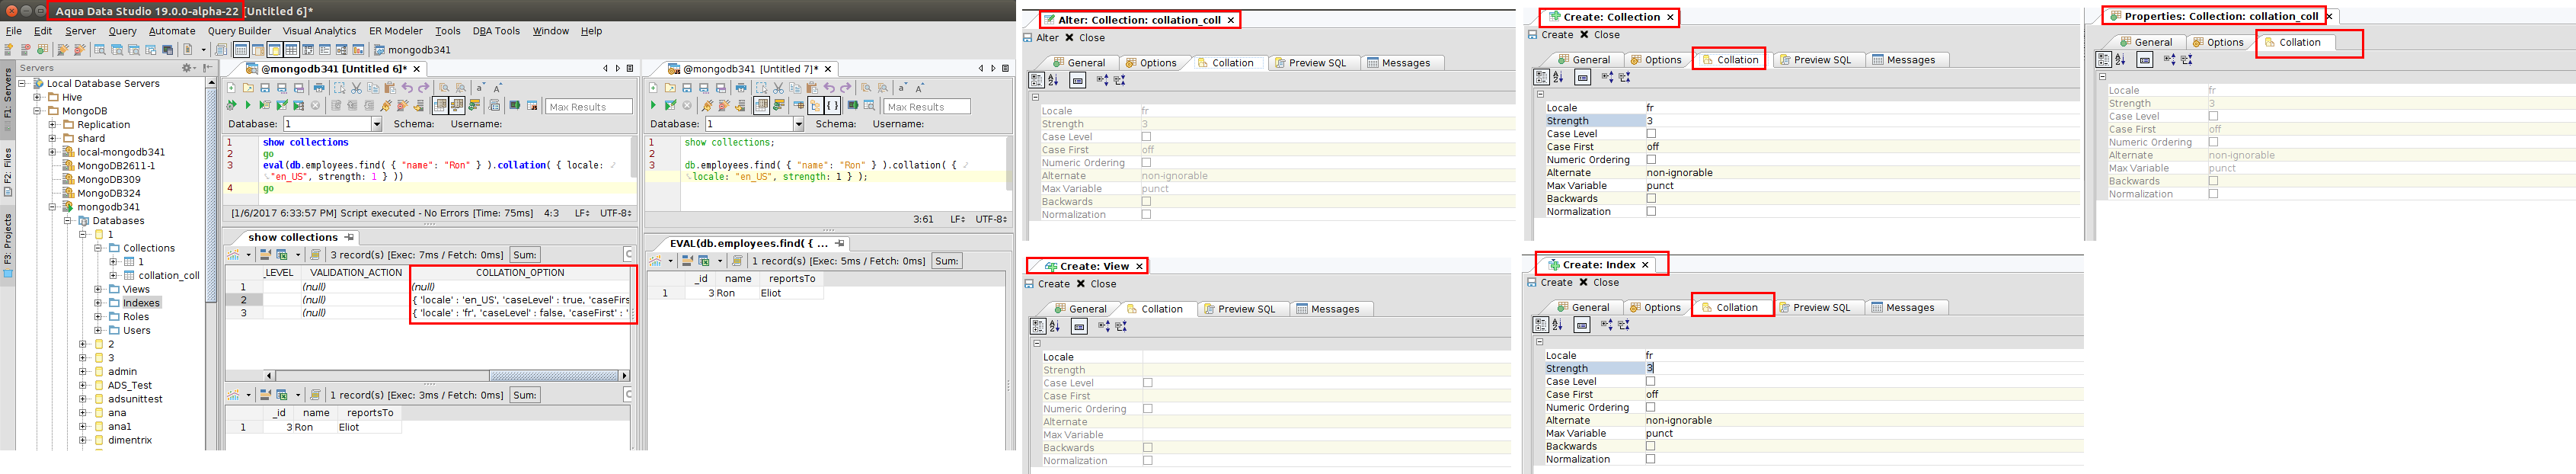Expand the Hive server folder
The image size is (2576, 474).
(x=37, y=97)
